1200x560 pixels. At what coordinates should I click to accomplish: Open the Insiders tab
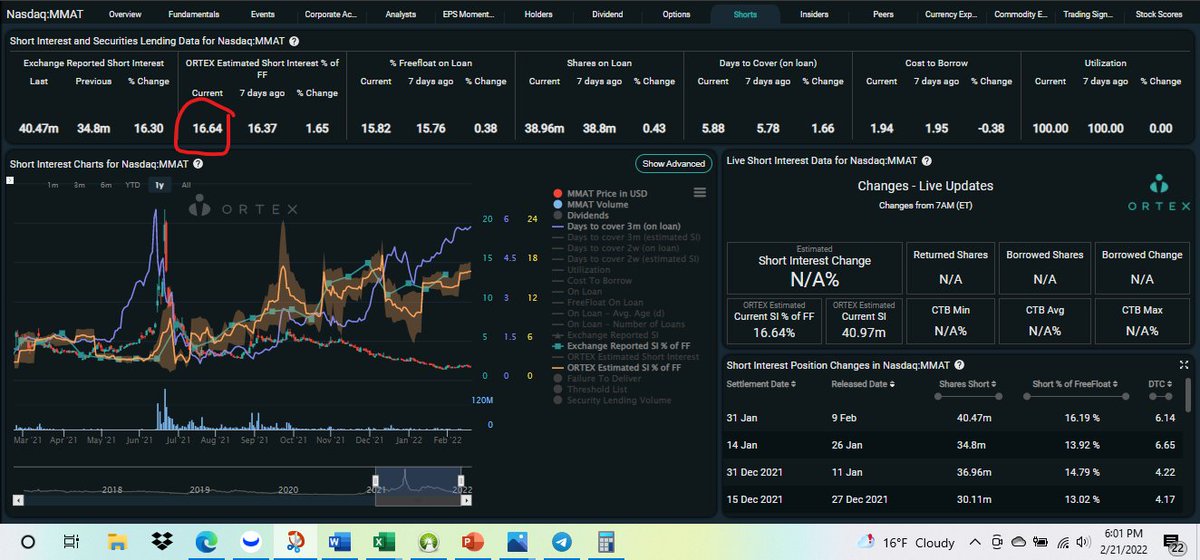pos(814,15)
